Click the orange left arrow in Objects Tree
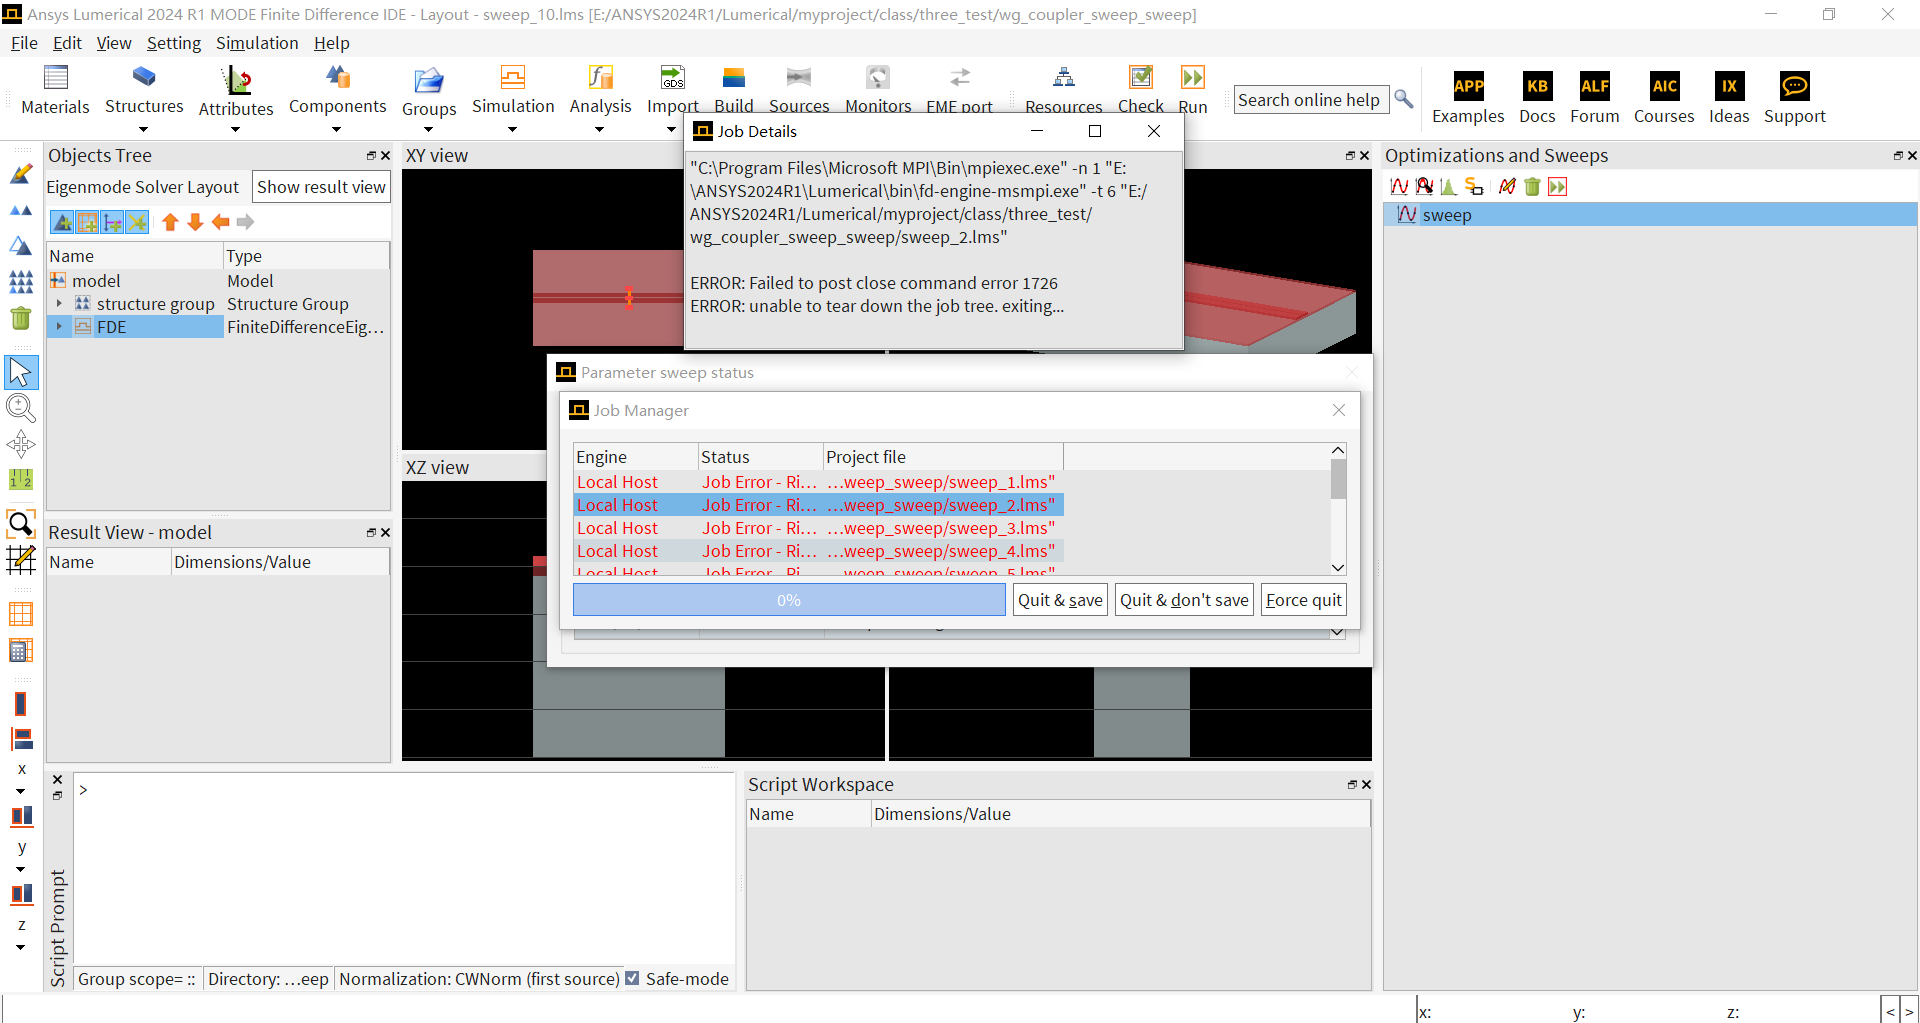Viewport: 1920px width, 1023px height. (x=220, y=222)
